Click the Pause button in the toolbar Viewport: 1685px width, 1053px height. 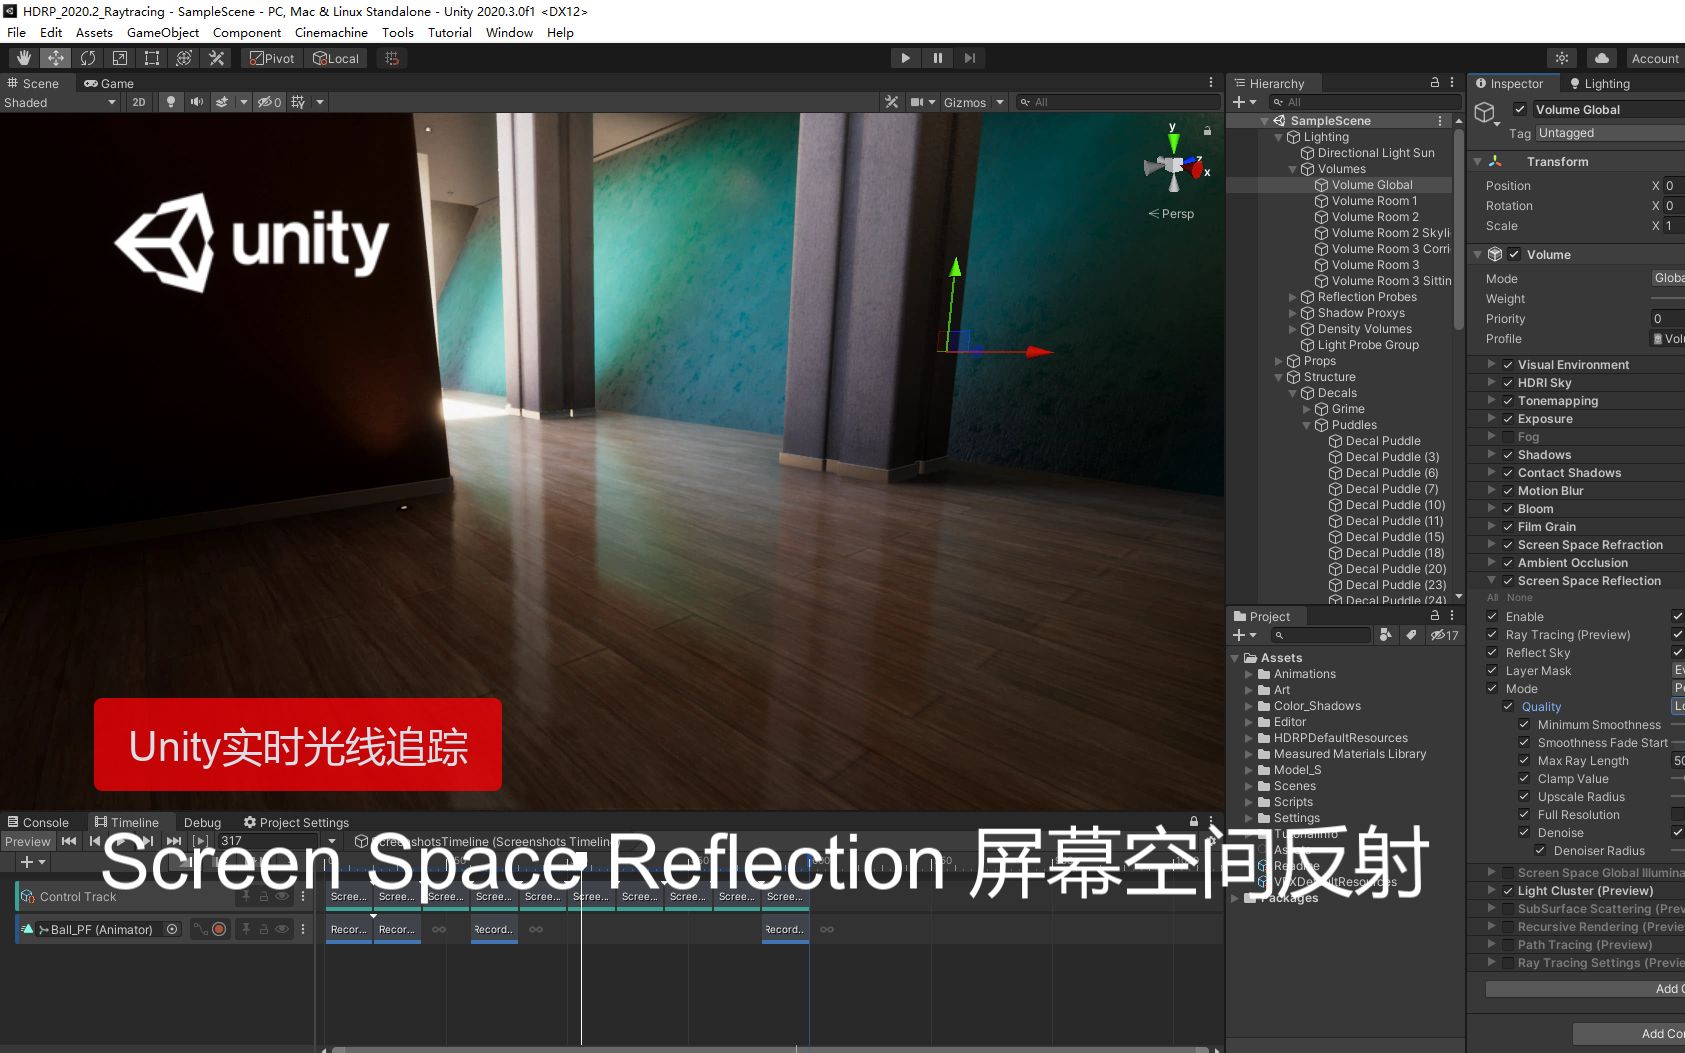(x=937, y=58)
